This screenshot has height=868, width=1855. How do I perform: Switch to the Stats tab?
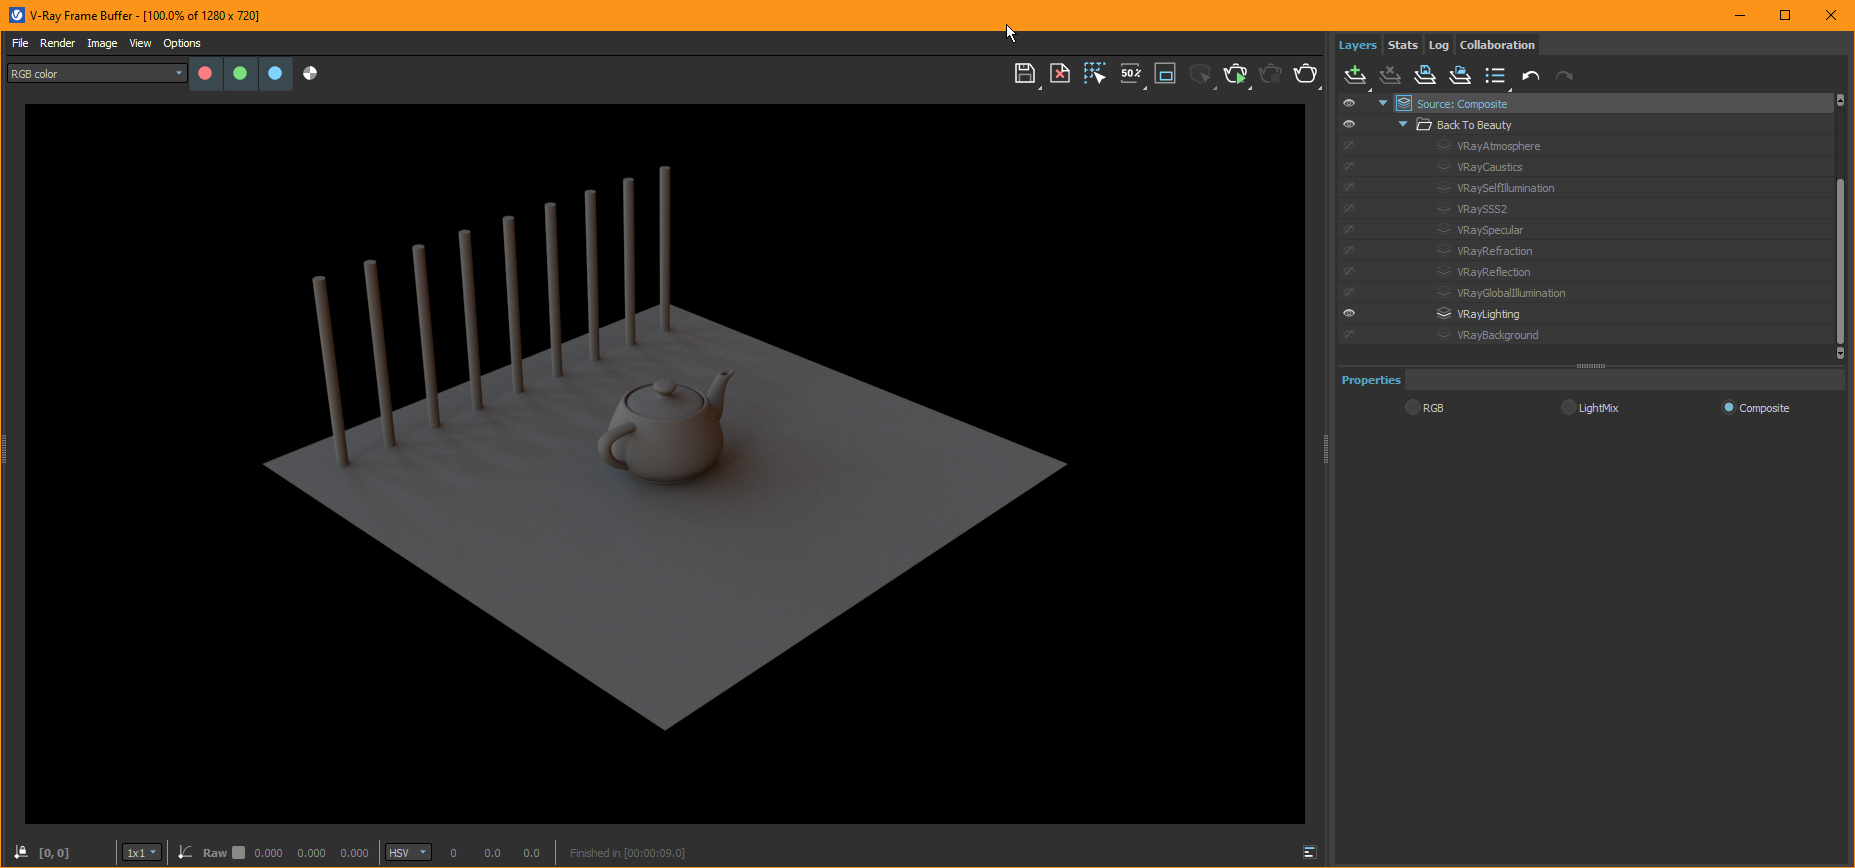tap(1402, 45)
